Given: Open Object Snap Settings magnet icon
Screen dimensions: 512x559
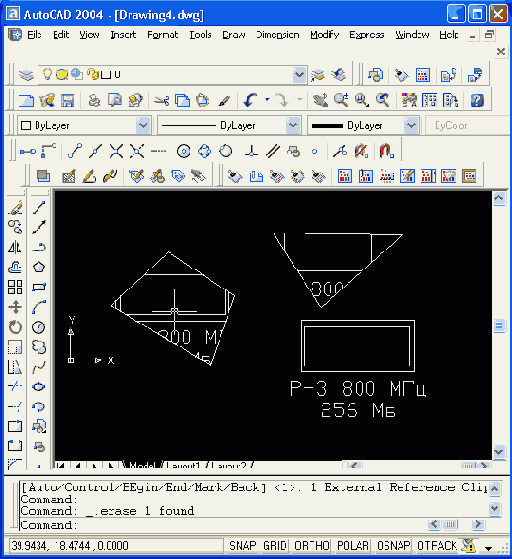Looking at the screenshot, I should 386,151.
